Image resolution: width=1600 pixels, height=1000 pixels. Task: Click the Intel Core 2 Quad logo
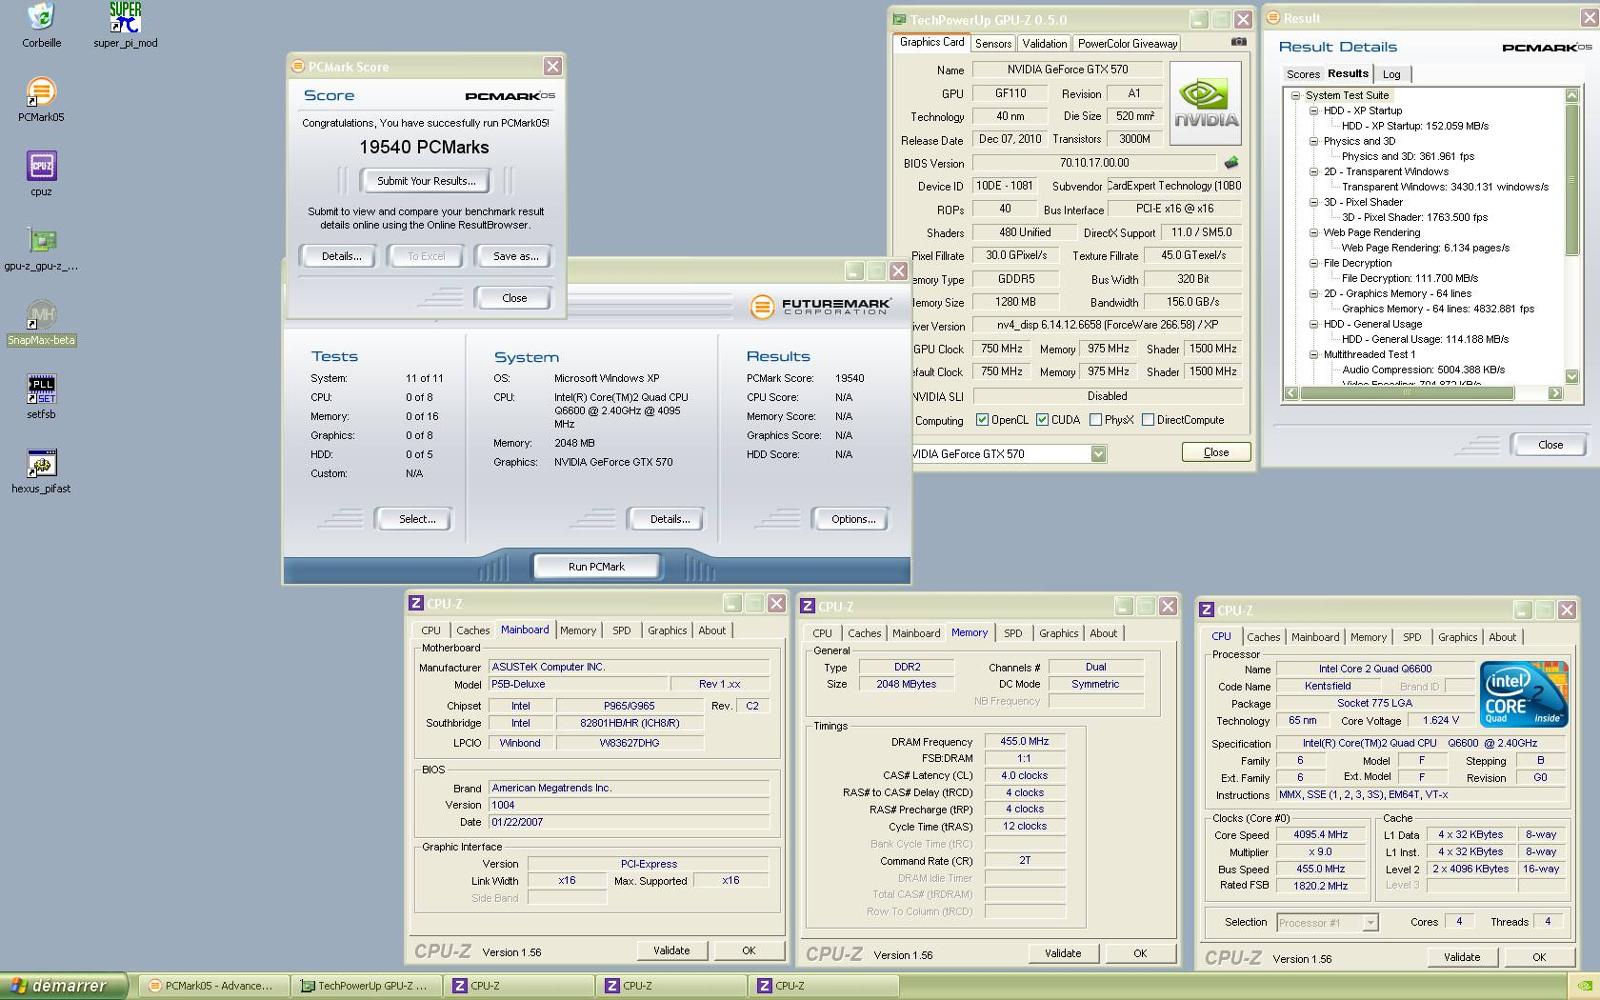1524,693
